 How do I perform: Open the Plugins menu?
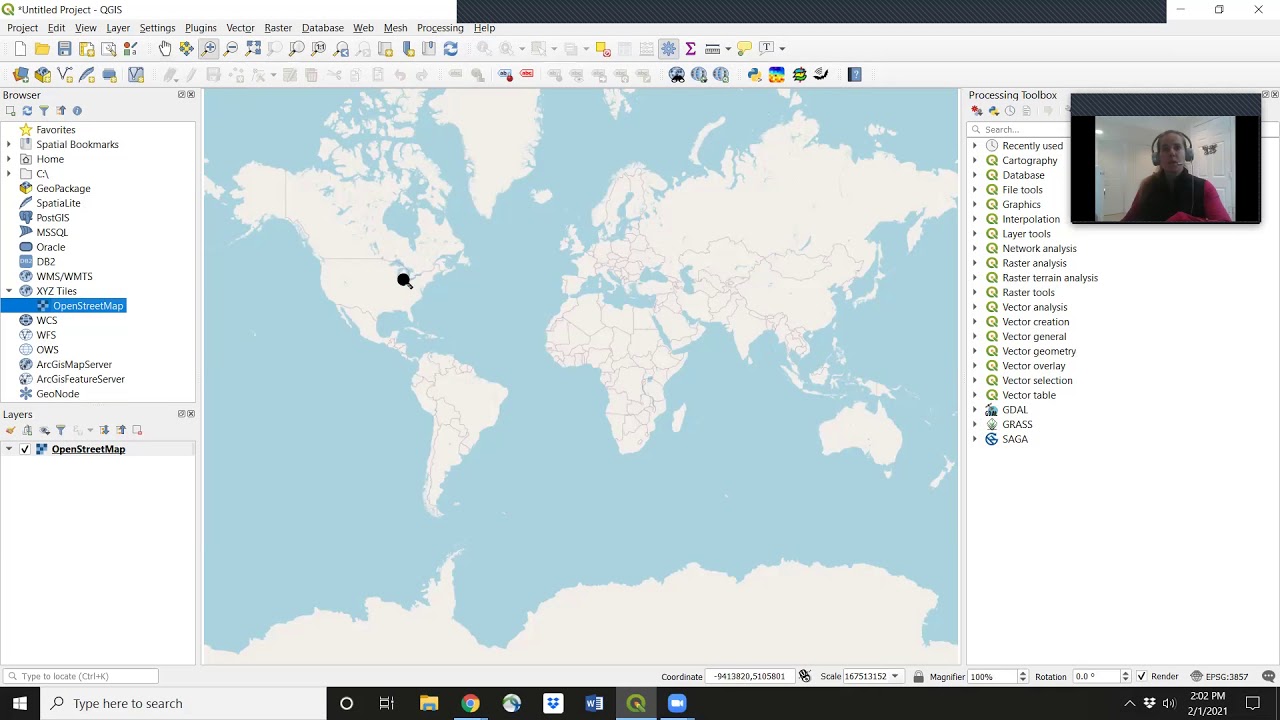pos(200,28)
